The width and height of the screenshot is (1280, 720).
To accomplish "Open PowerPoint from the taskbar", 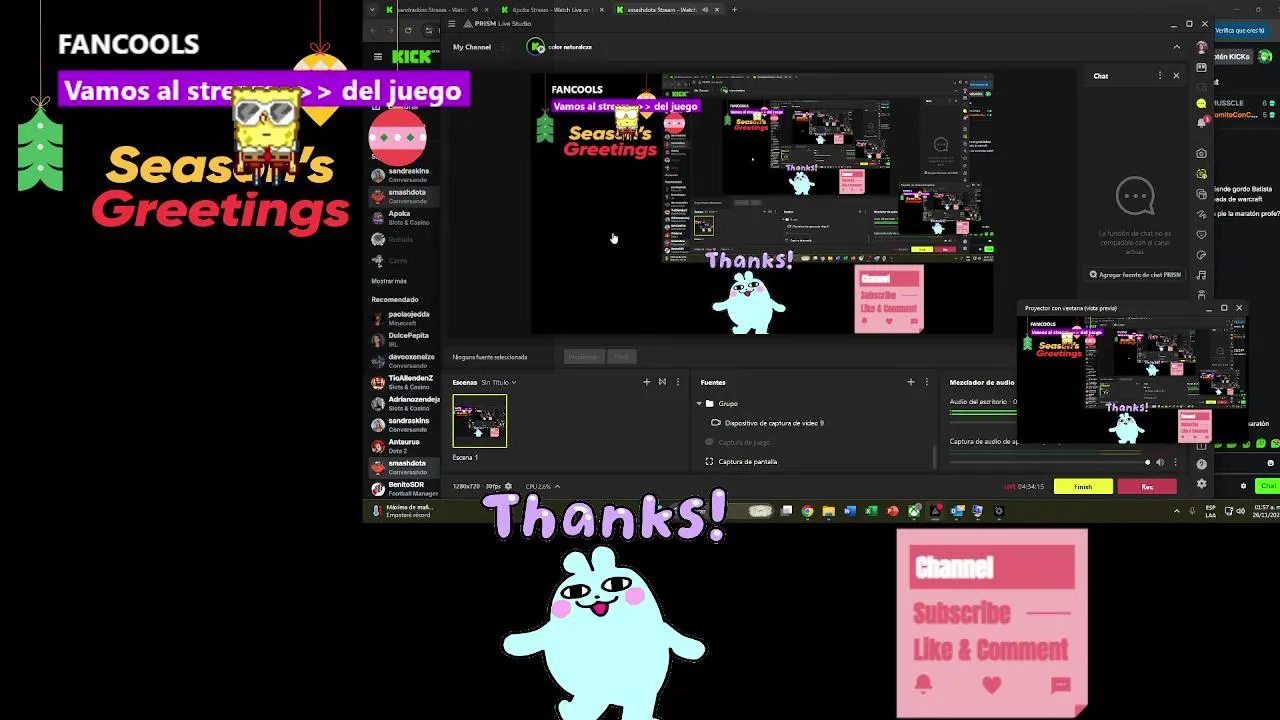I will click(x=893, y=511).
